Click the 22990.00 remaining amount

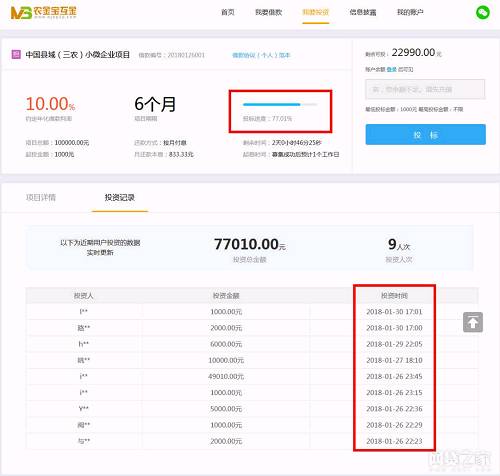pos(413,53)
